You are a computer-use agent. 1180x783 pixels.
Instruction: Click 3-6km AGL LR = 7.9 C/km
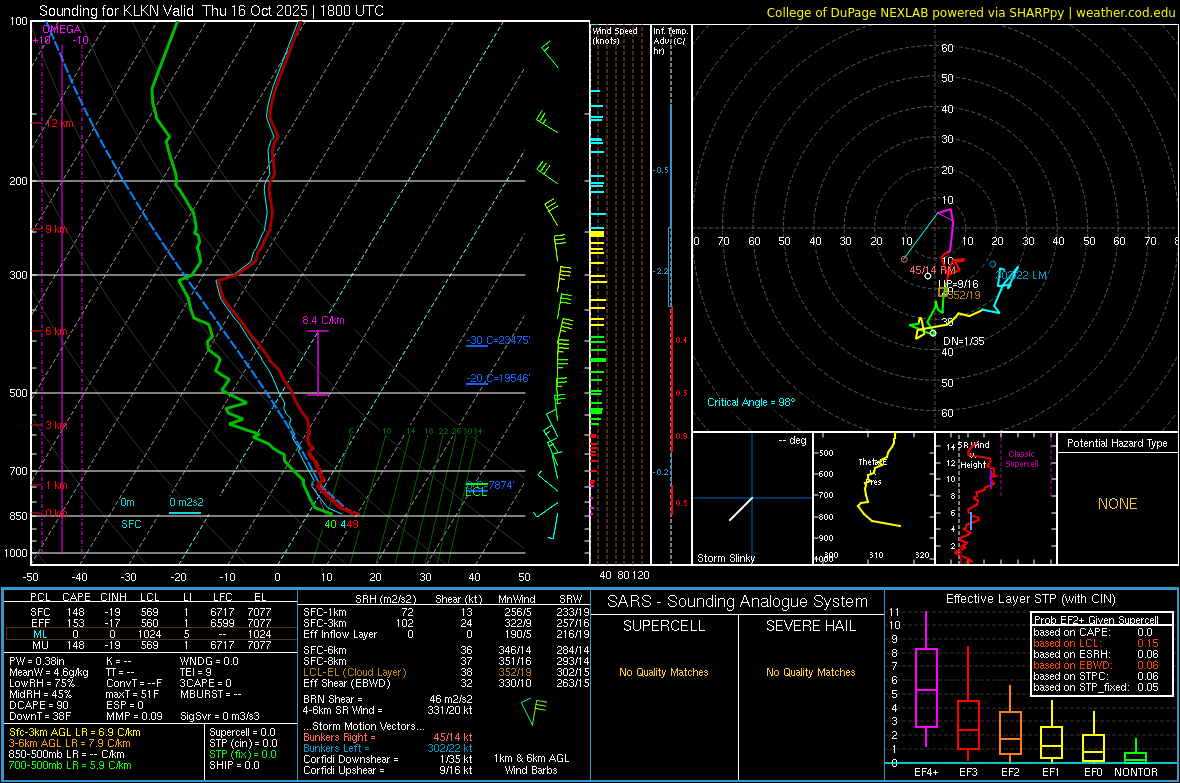(69, 743)
